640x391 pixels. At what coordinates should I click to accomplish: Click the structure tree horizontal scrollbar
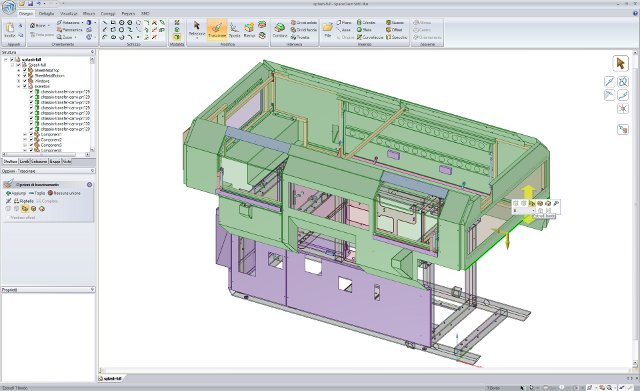pos(46,155)
